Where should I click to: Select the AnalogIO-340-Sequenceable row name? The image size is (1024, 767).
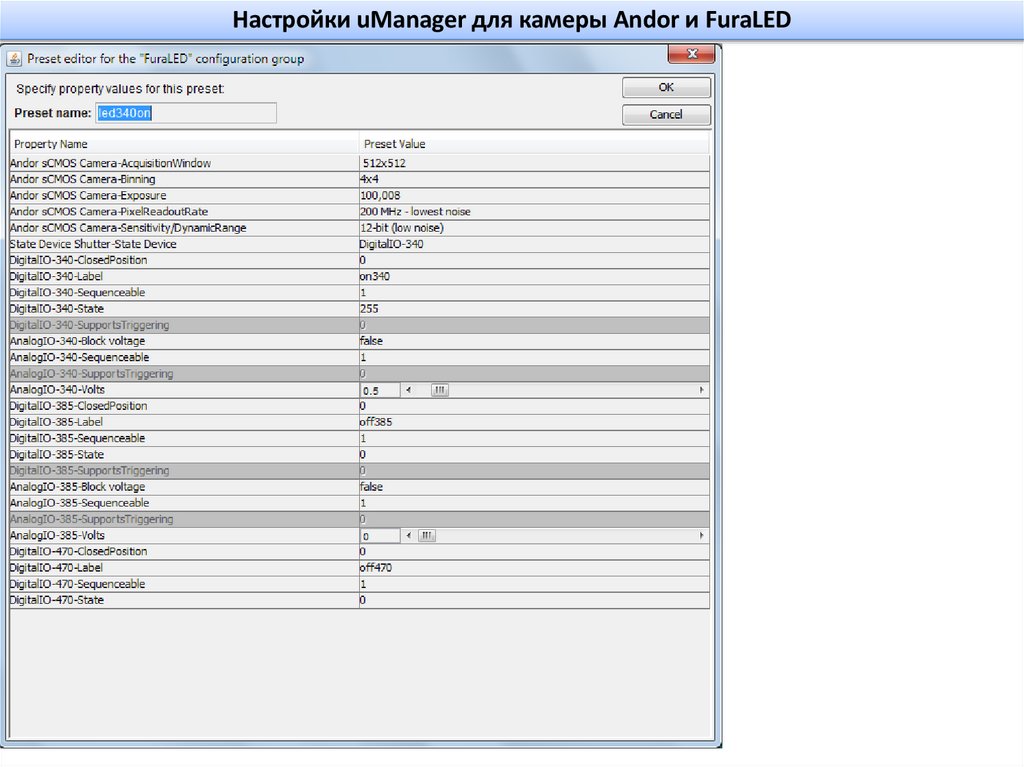79,357
